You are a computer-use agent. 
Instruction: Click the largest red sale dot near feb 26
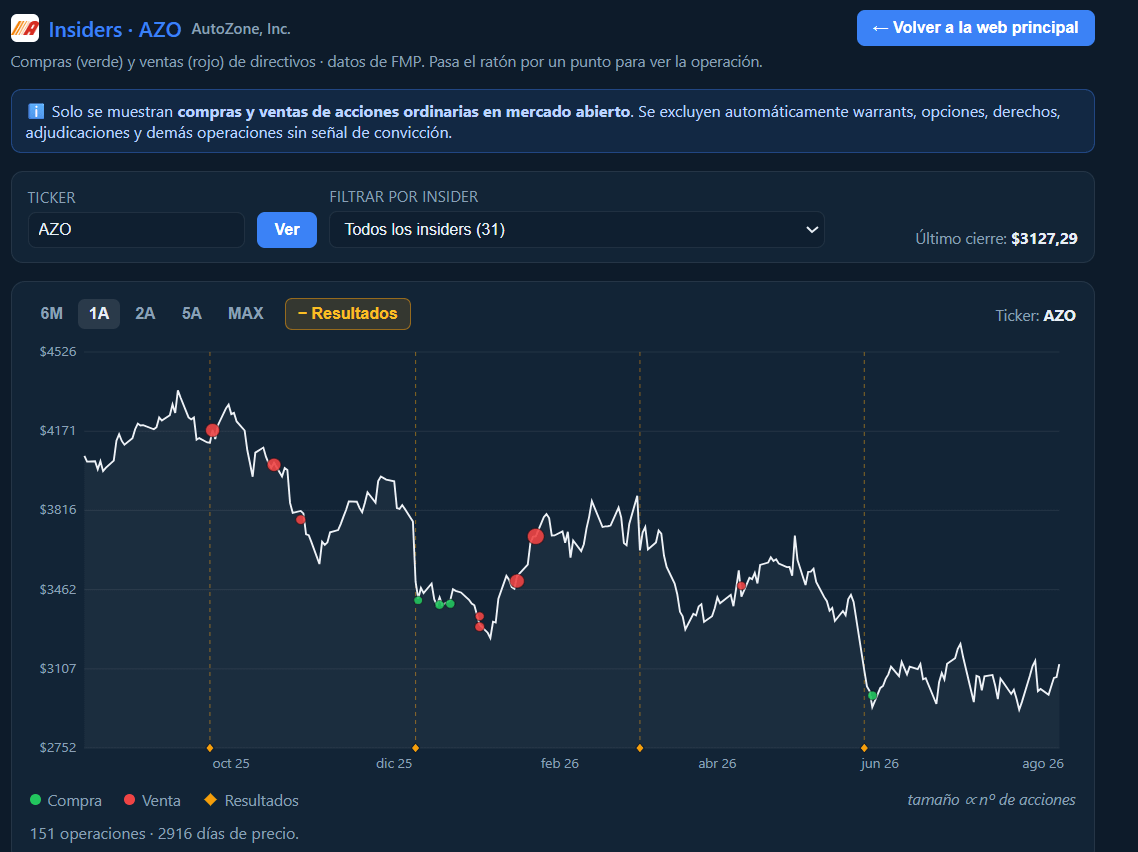click(536, 536)
